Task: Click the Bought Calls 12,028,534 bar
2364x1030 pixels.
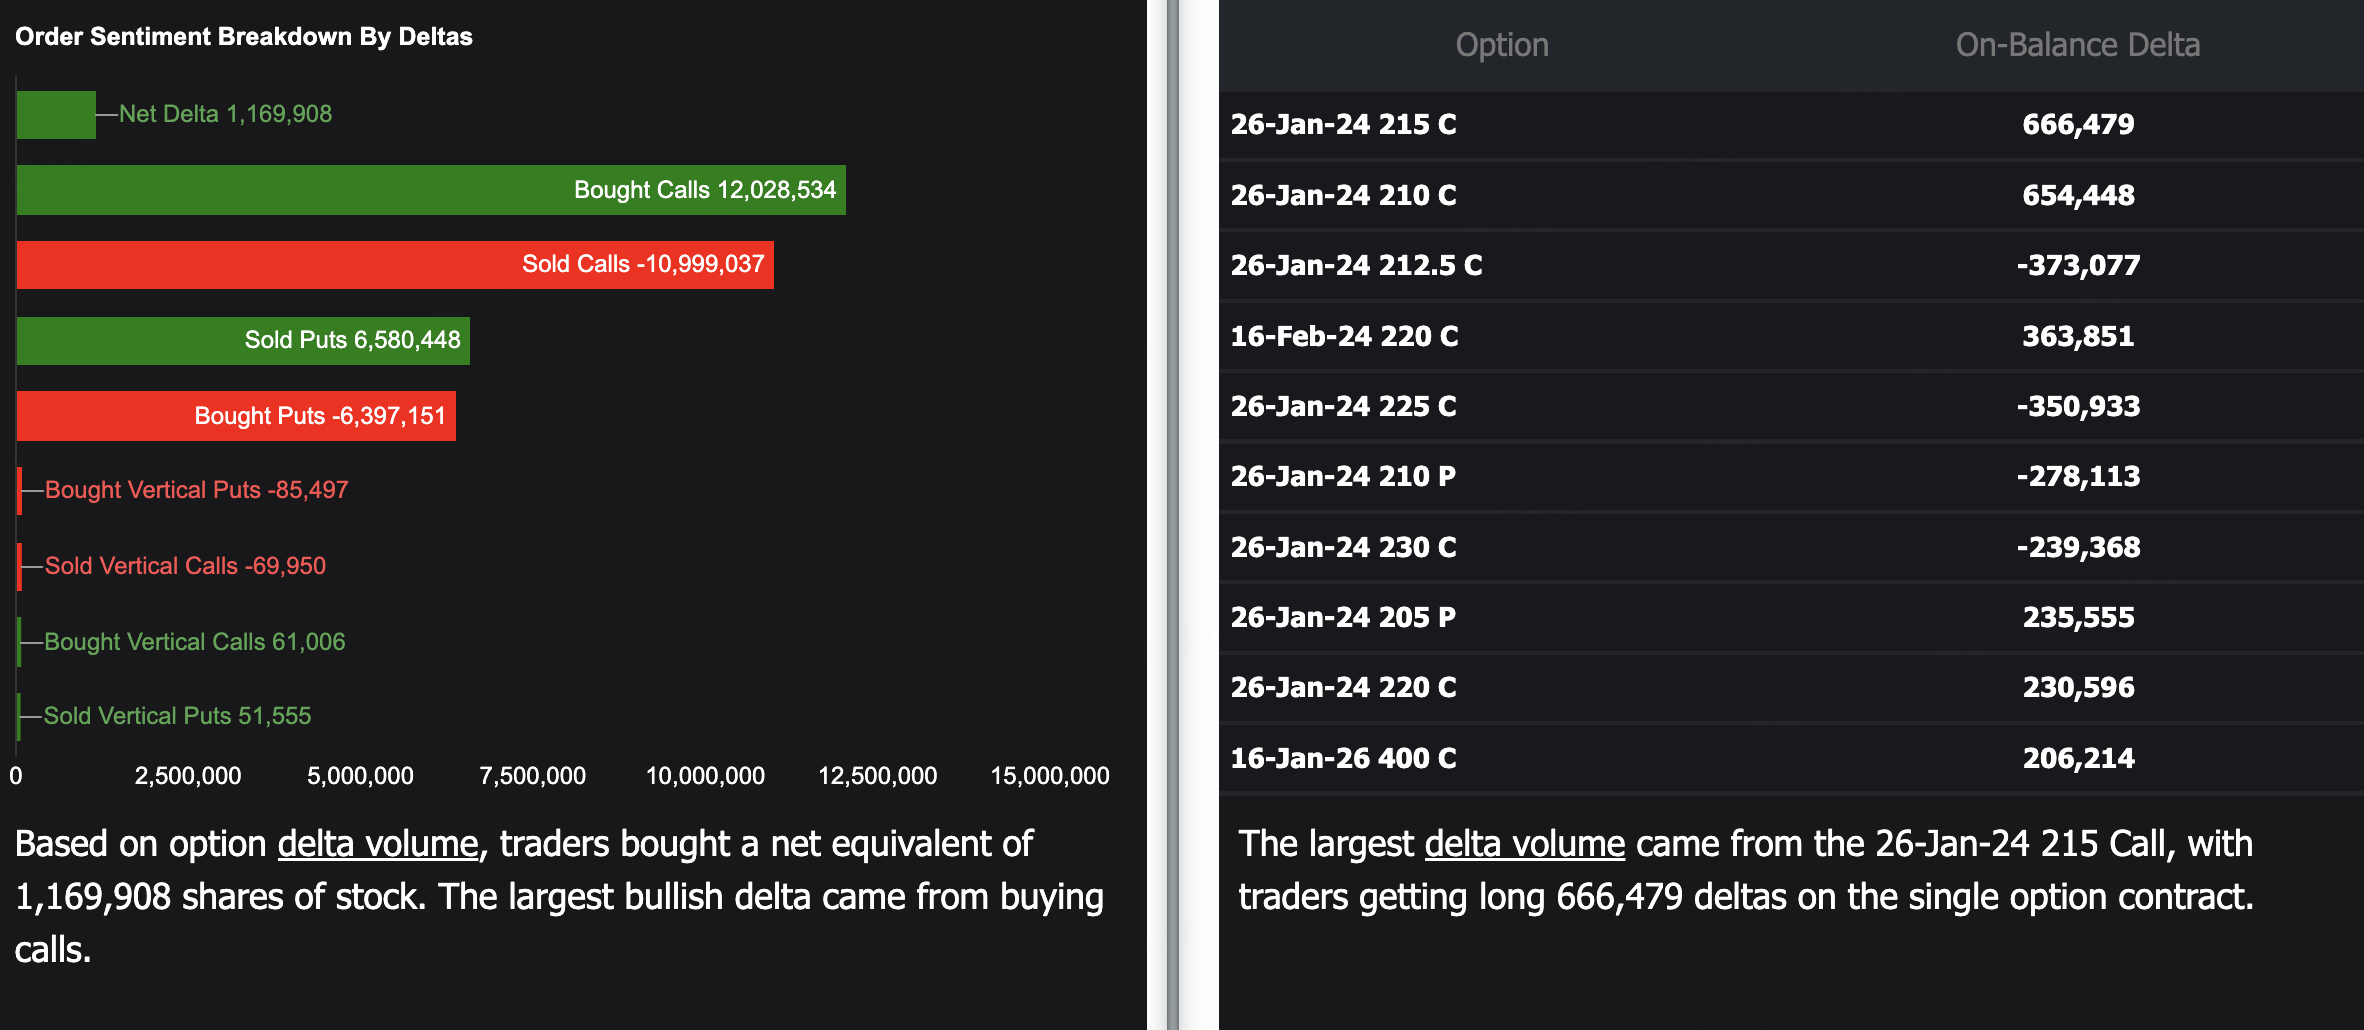Action: point(430,190)
